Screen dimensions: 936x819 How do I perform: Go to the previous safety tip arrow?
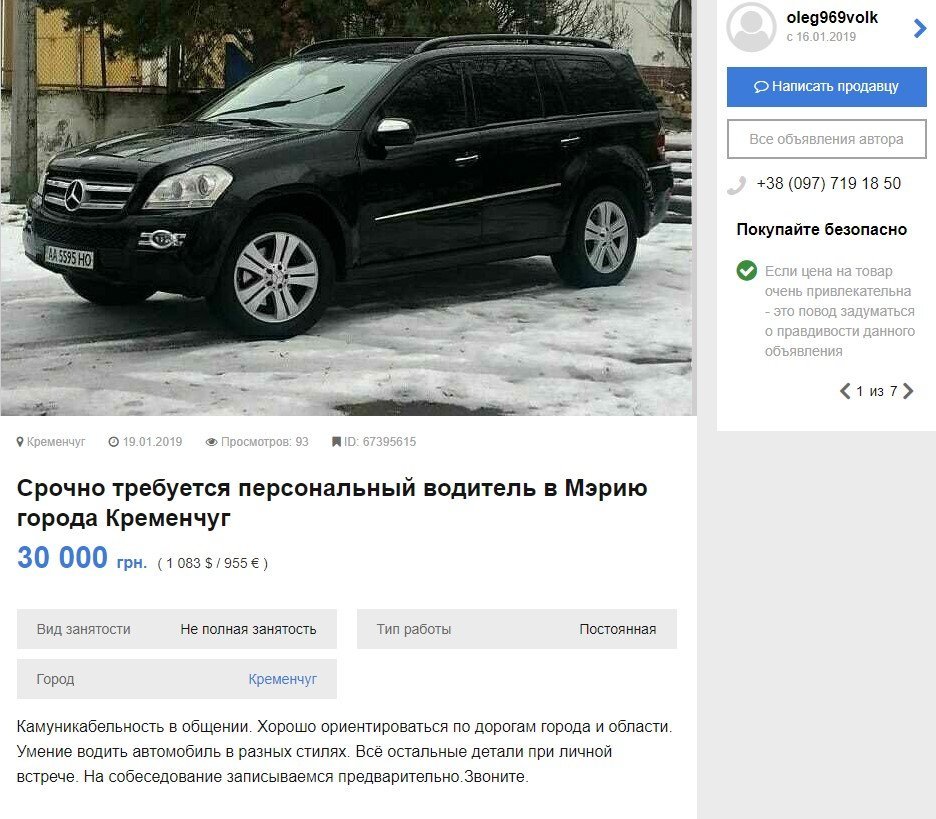845,391
